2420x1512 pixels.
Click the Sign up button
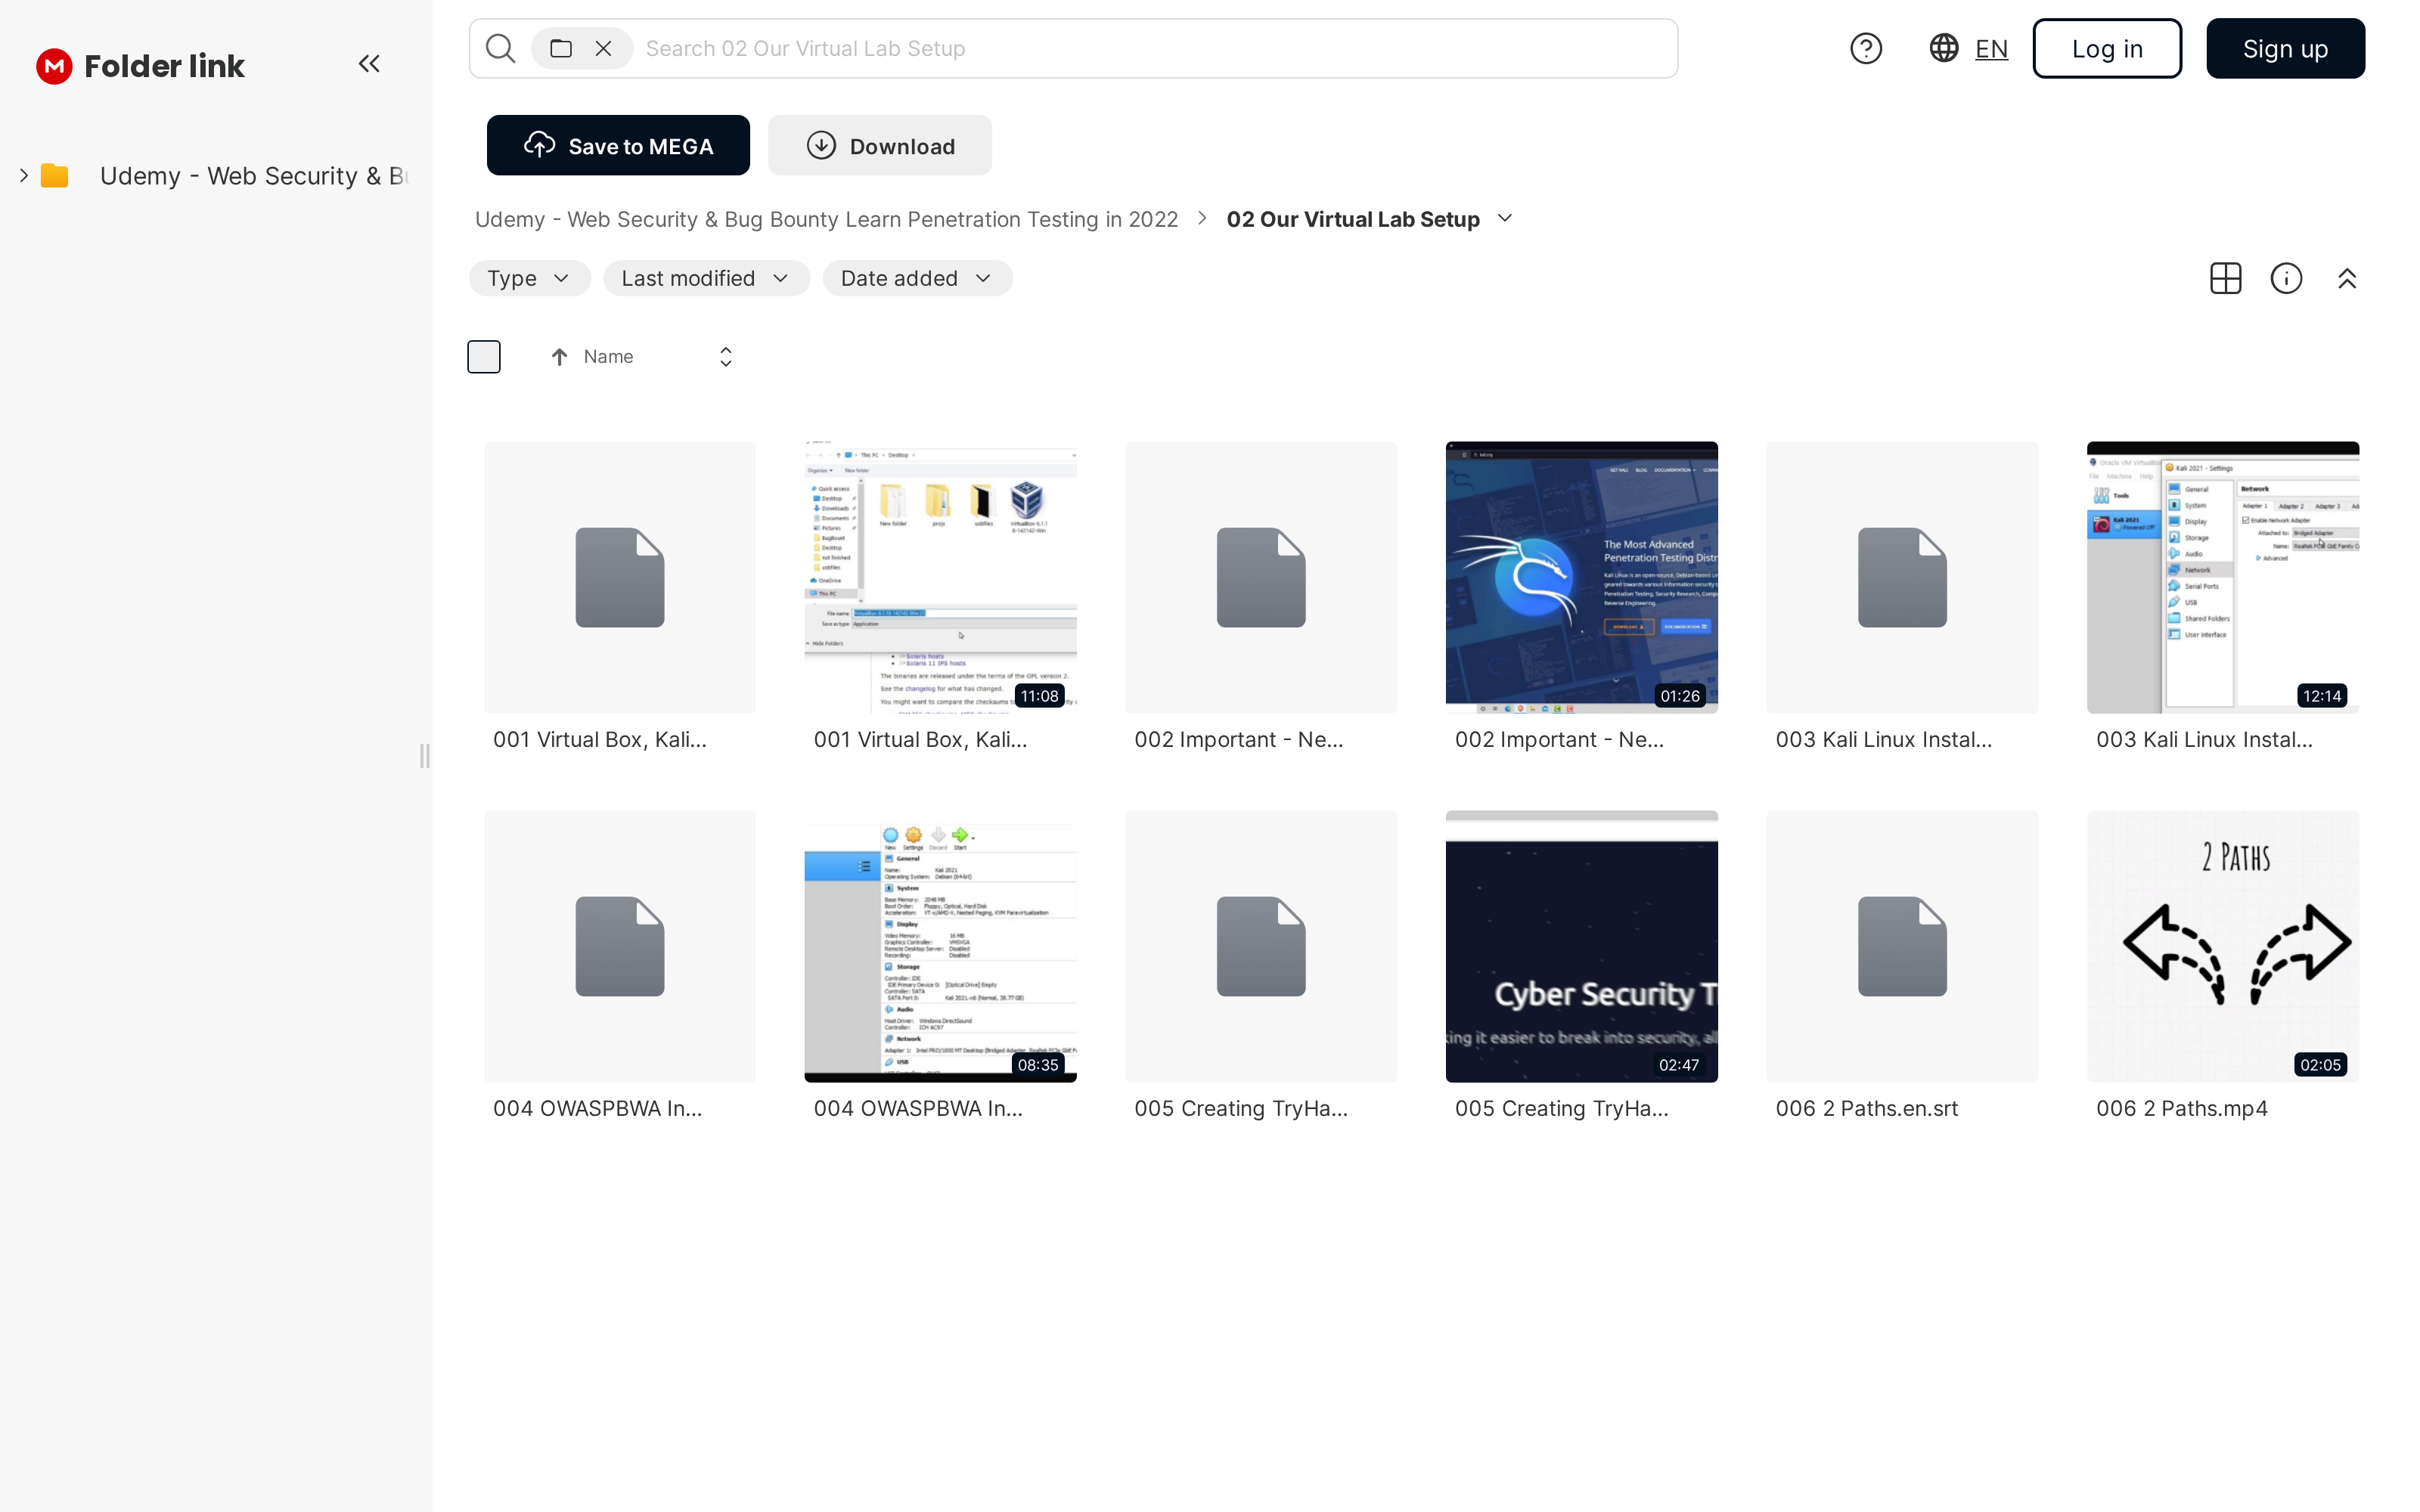coord(2285,48)
